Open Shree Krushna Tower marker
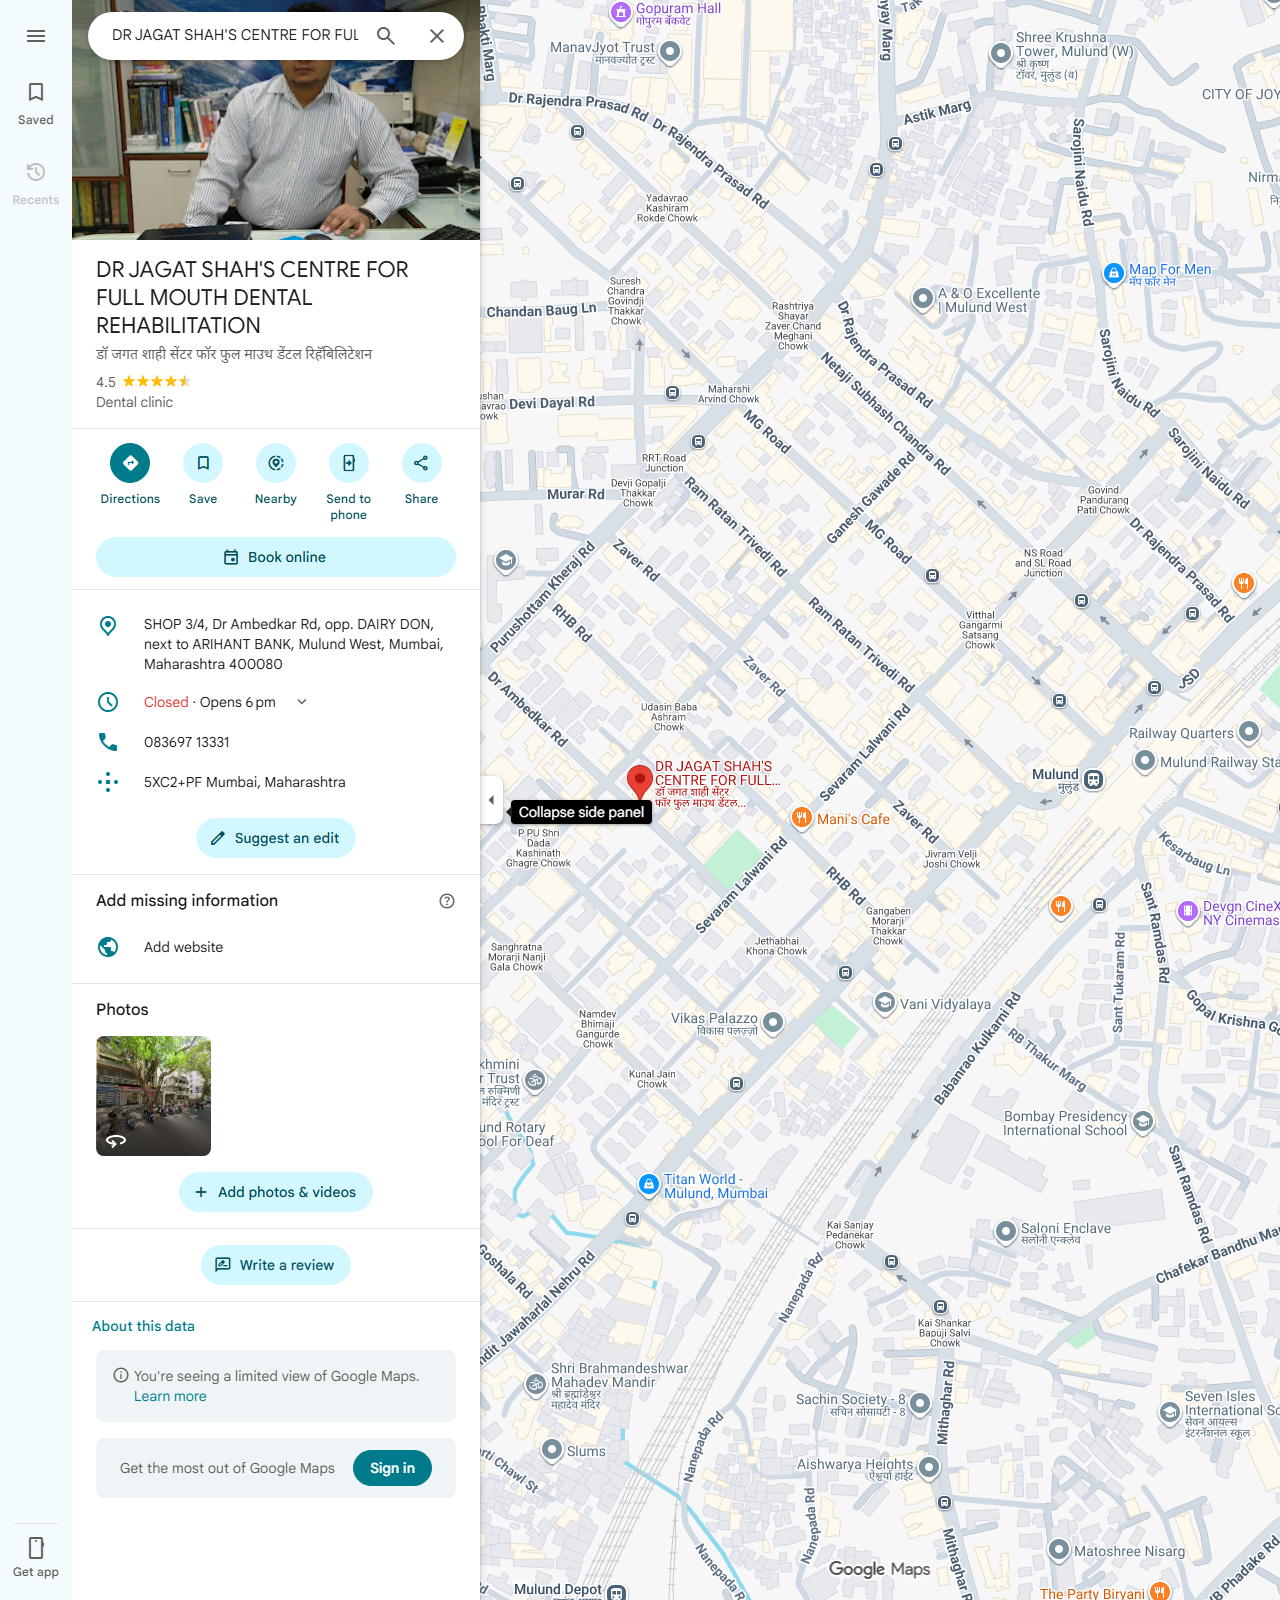Image resolution: width=1280 pixels, height=1600 pixels. pyautogui.click(x=1001, y=54)
